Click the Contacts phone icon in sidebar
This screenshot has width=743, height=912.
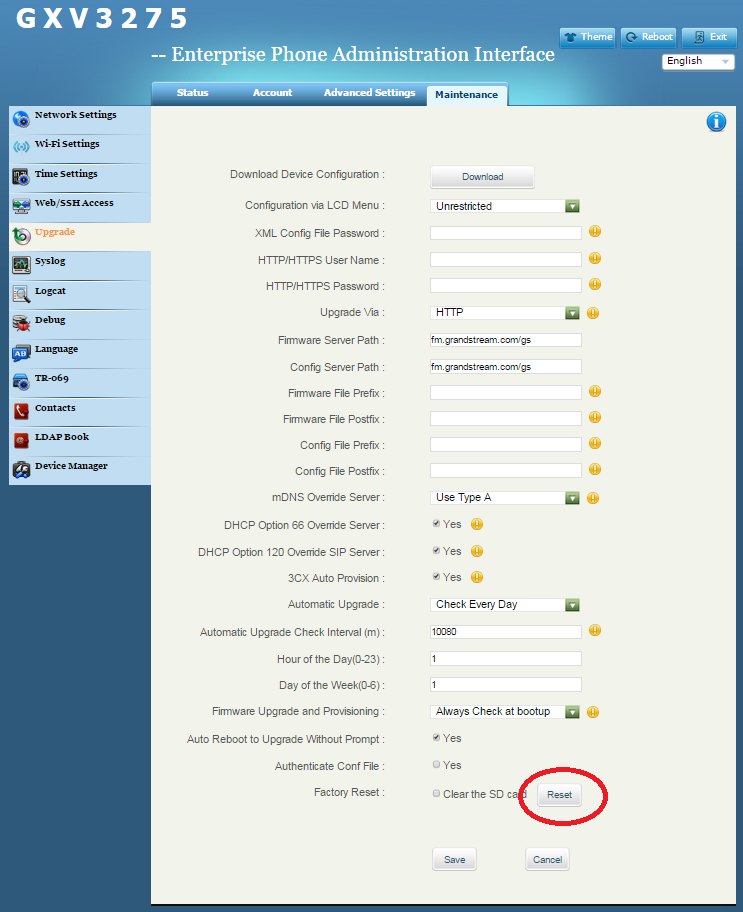[x=21, y=411]
